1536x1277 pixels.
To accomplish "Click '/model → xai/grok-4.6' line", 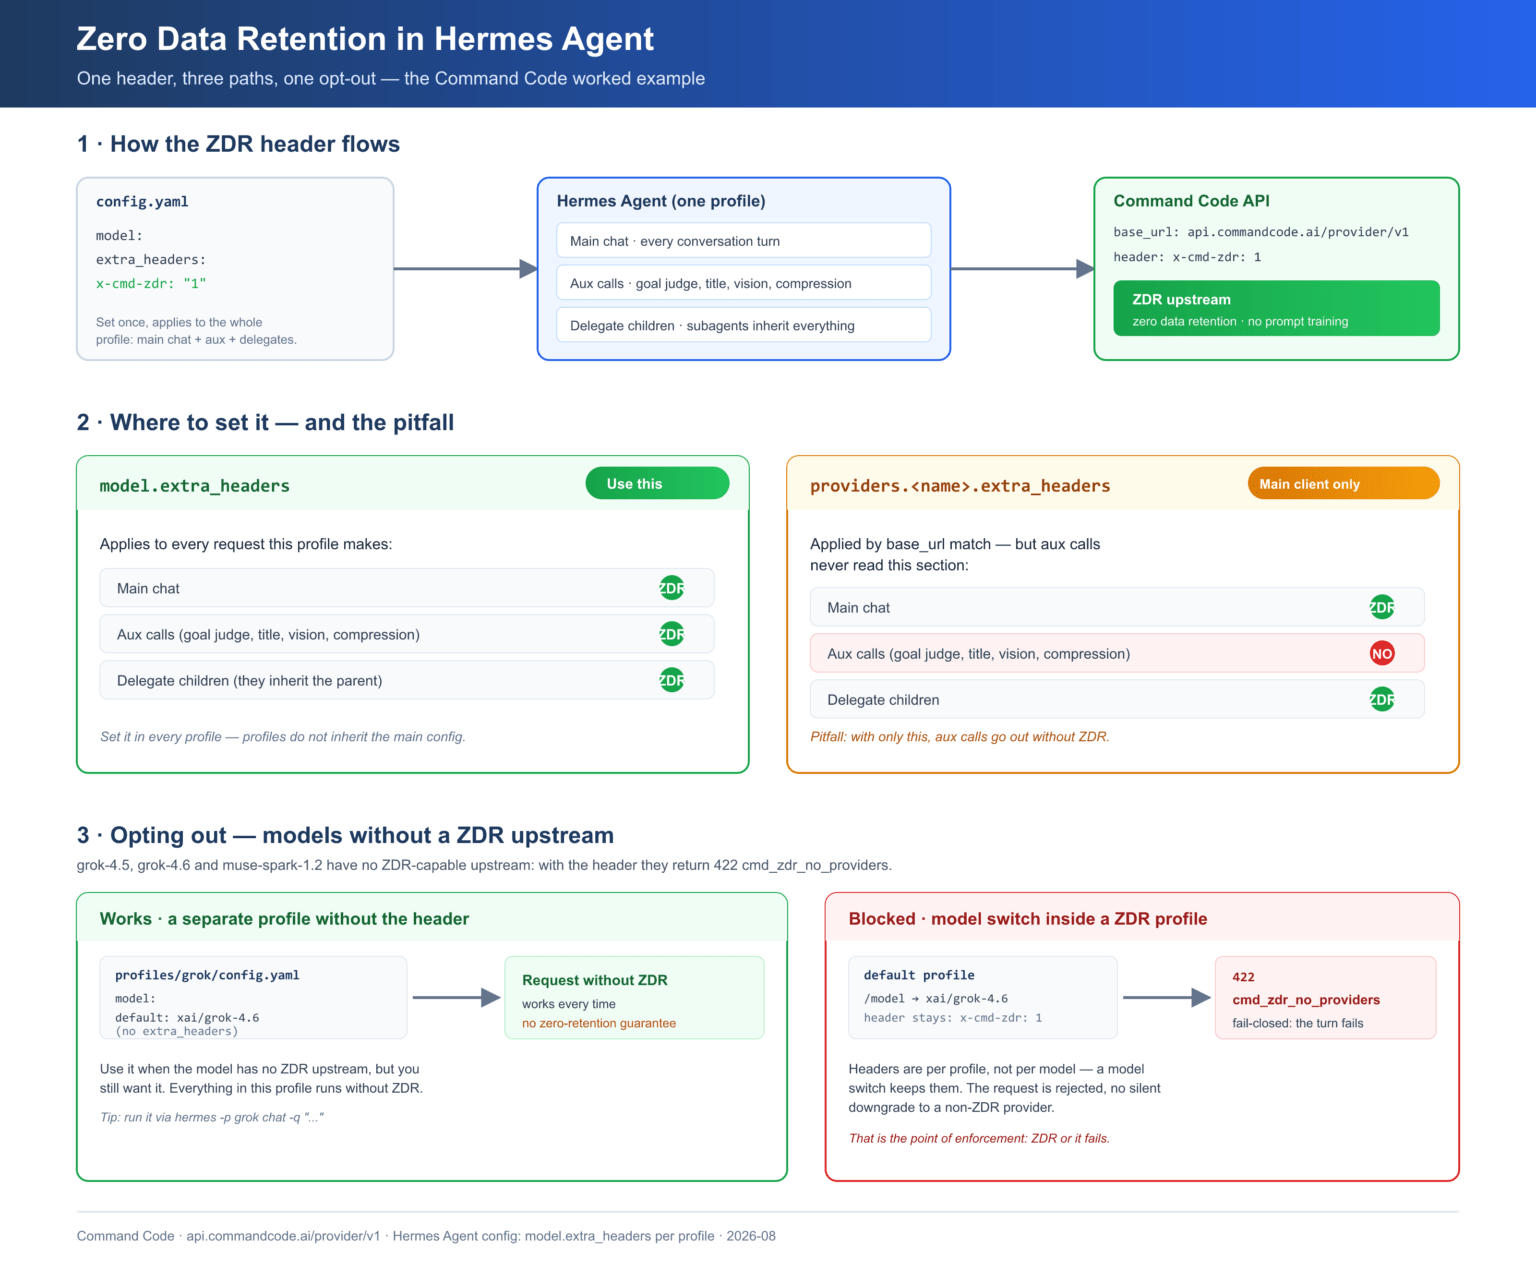I will point(936,998).
